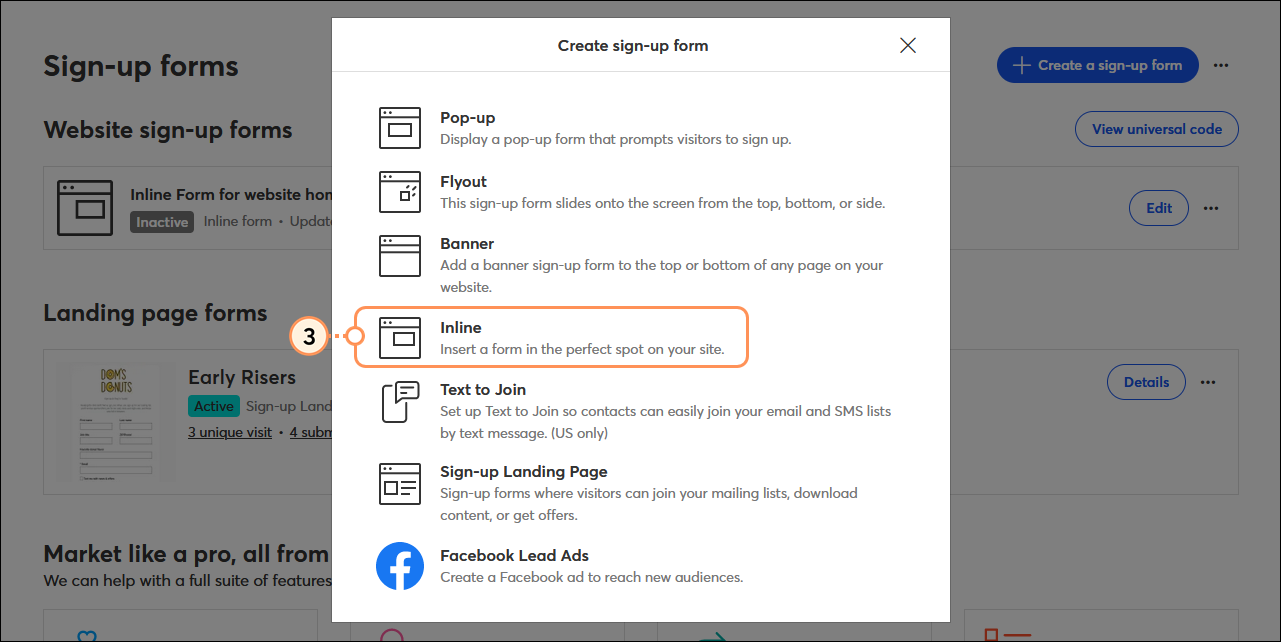Choose the Flyout form icon
Image resolution: width=1281 pixels, height=642 pixels.
400,192
